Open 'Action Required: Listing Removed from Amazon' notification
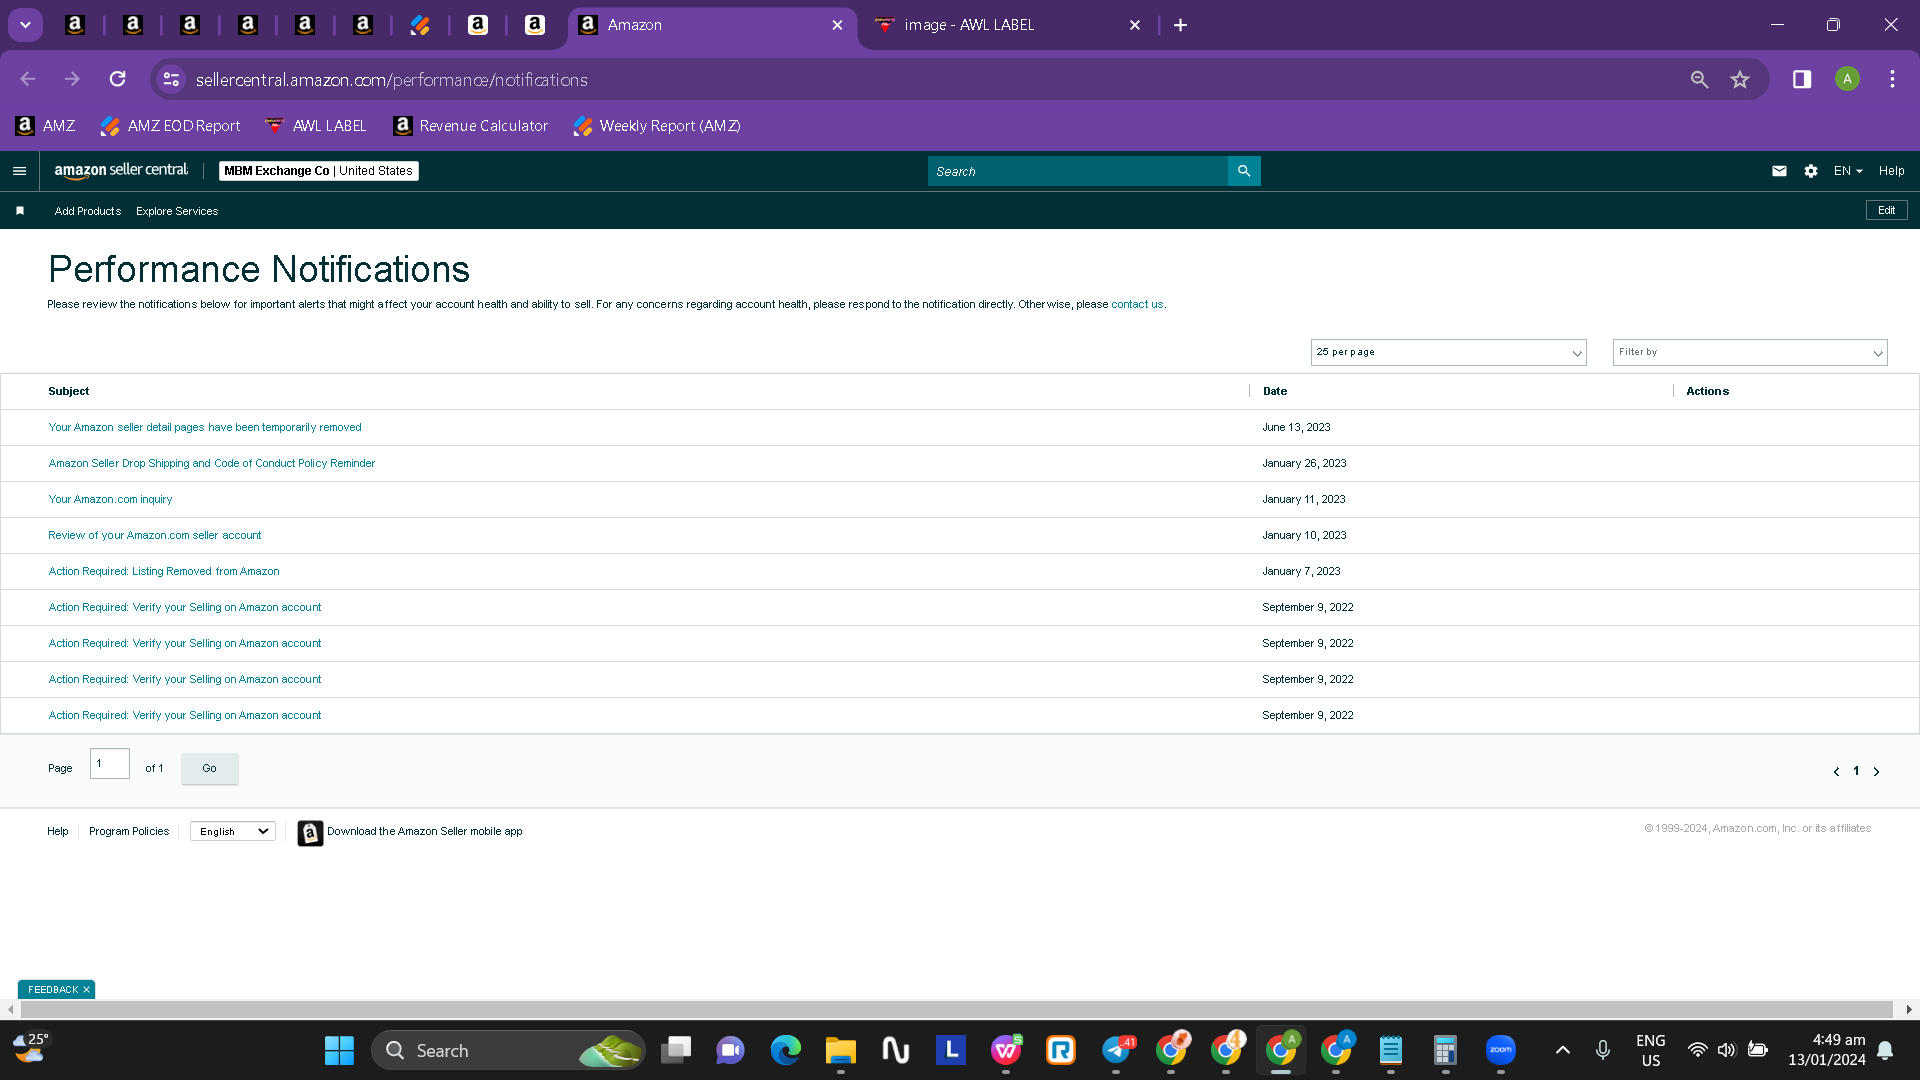 (x=164, y=571)
